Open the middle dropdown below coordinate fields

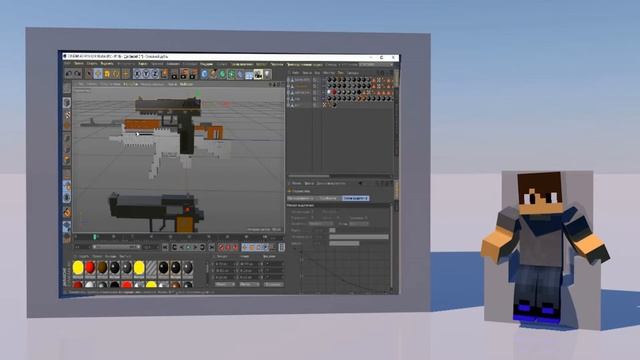click(249, 284)
